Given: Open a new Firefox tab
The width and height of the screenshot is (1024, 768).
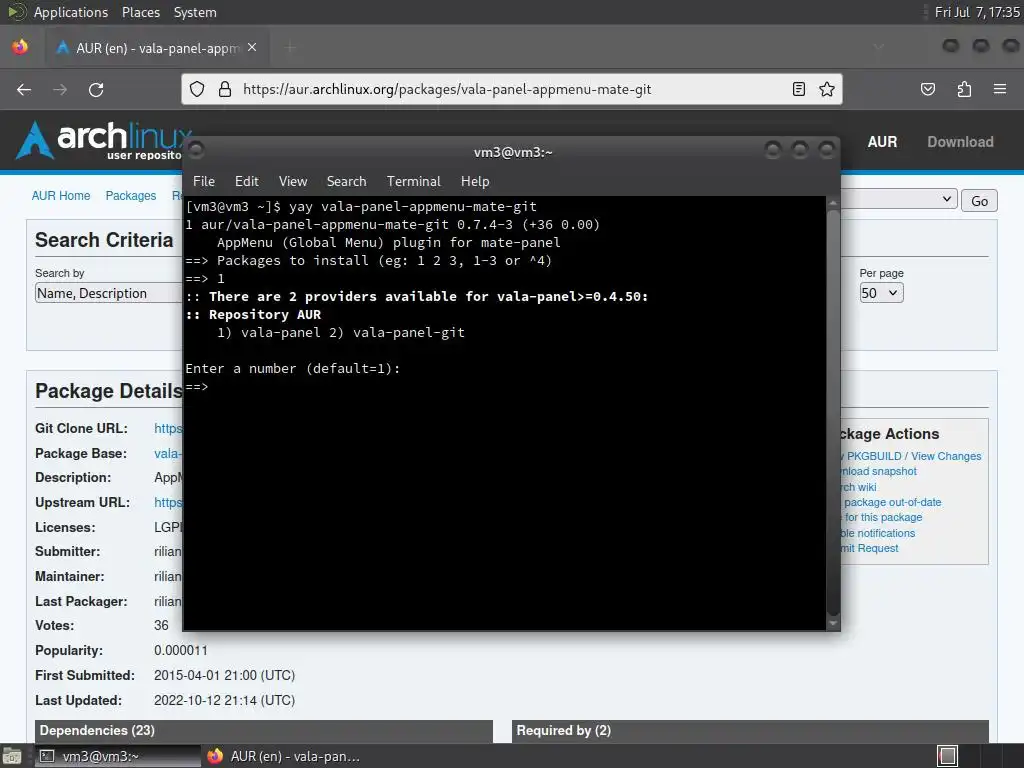Looking at the screenshot, I should (291, 48).
